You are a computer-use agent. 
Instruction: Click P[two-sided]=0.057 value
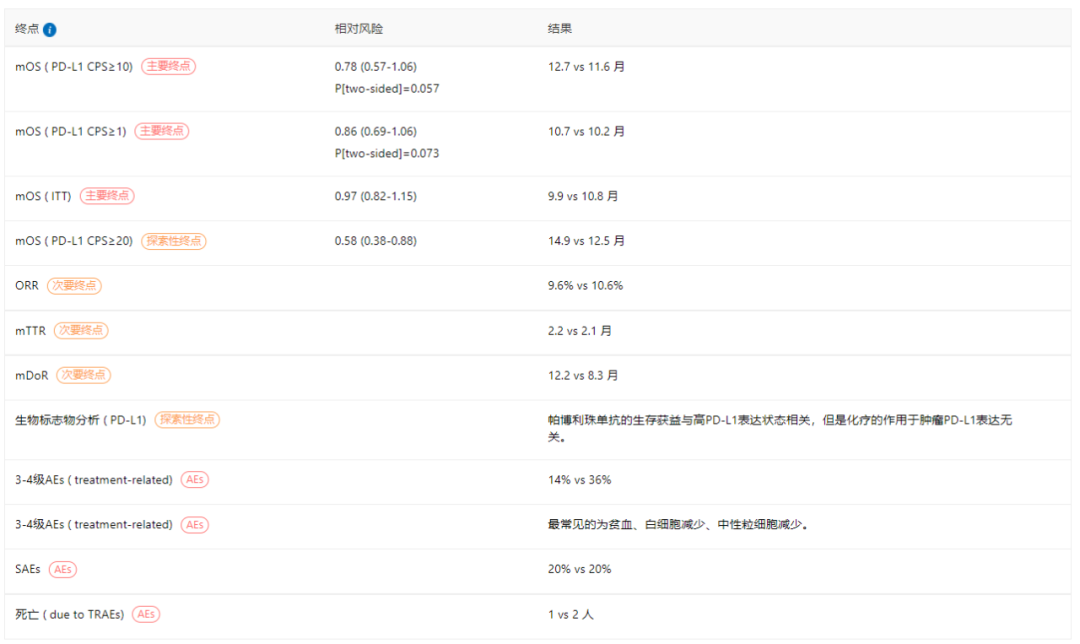click(386, 89)
